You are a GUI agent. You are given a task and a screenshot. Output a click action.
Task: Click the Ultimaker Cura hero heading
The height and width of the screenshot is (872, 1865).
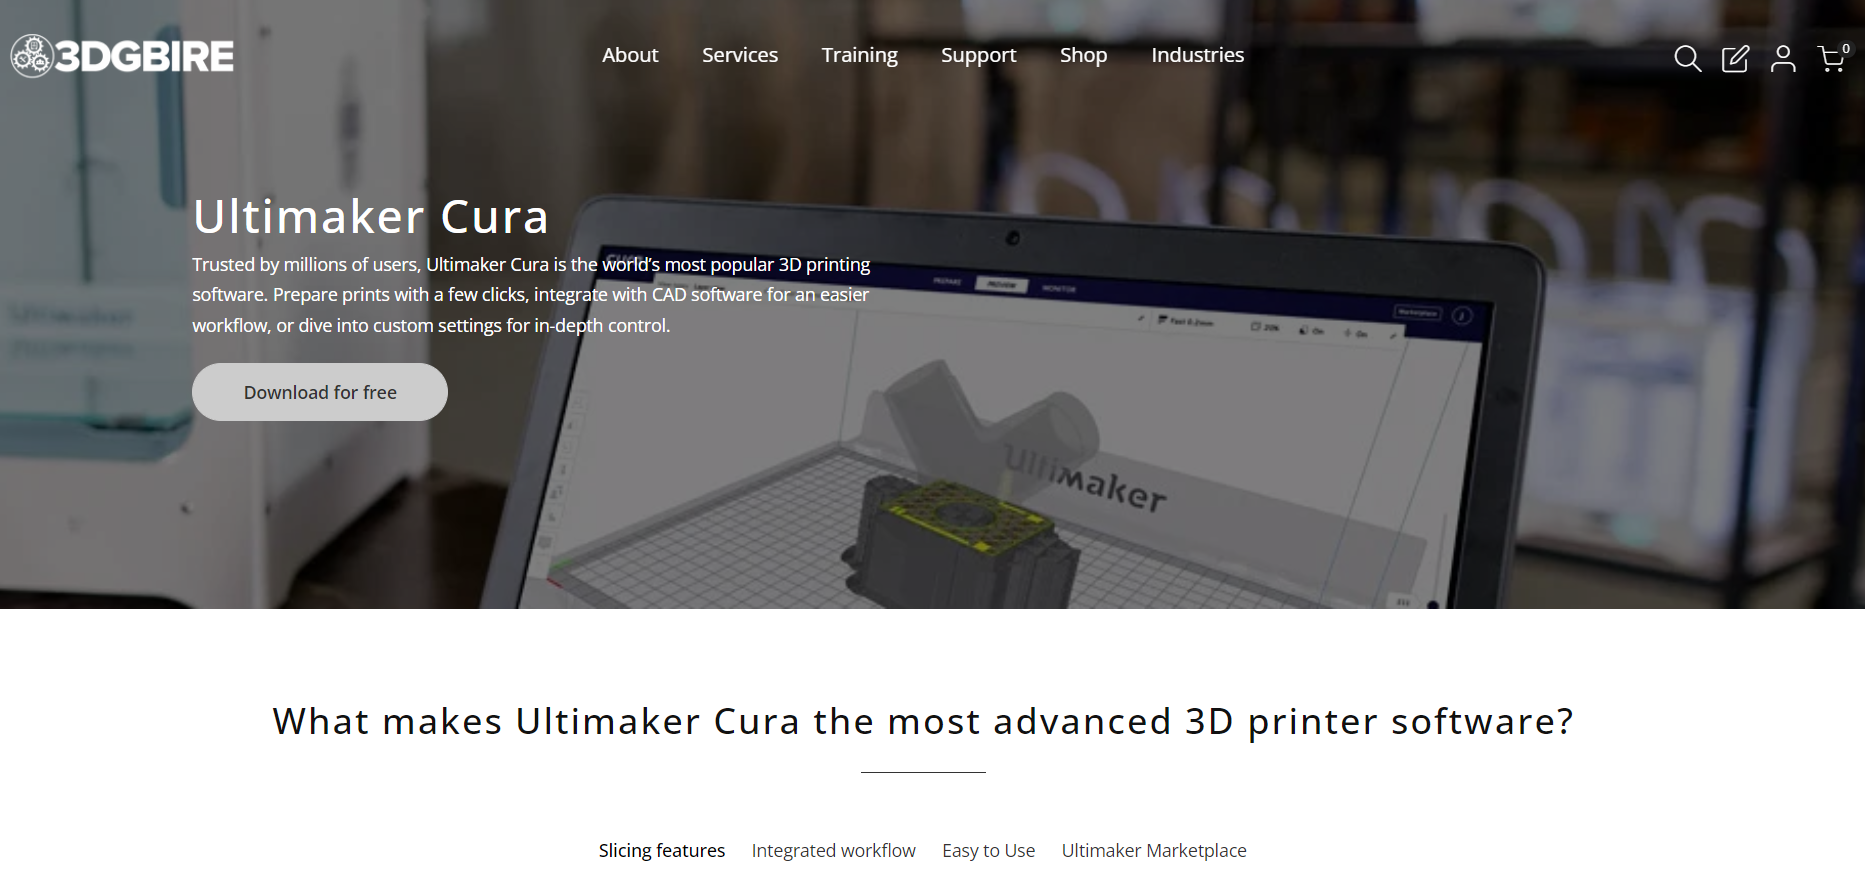pyautogui.click(x=371, y=216)
